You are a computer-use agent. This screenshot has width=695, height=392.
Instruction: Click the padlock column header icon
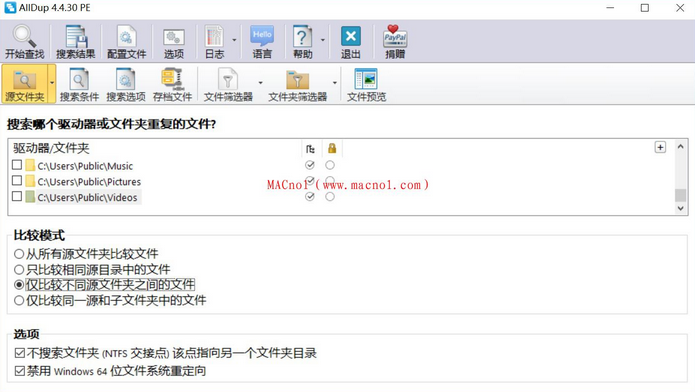point(332,148)
